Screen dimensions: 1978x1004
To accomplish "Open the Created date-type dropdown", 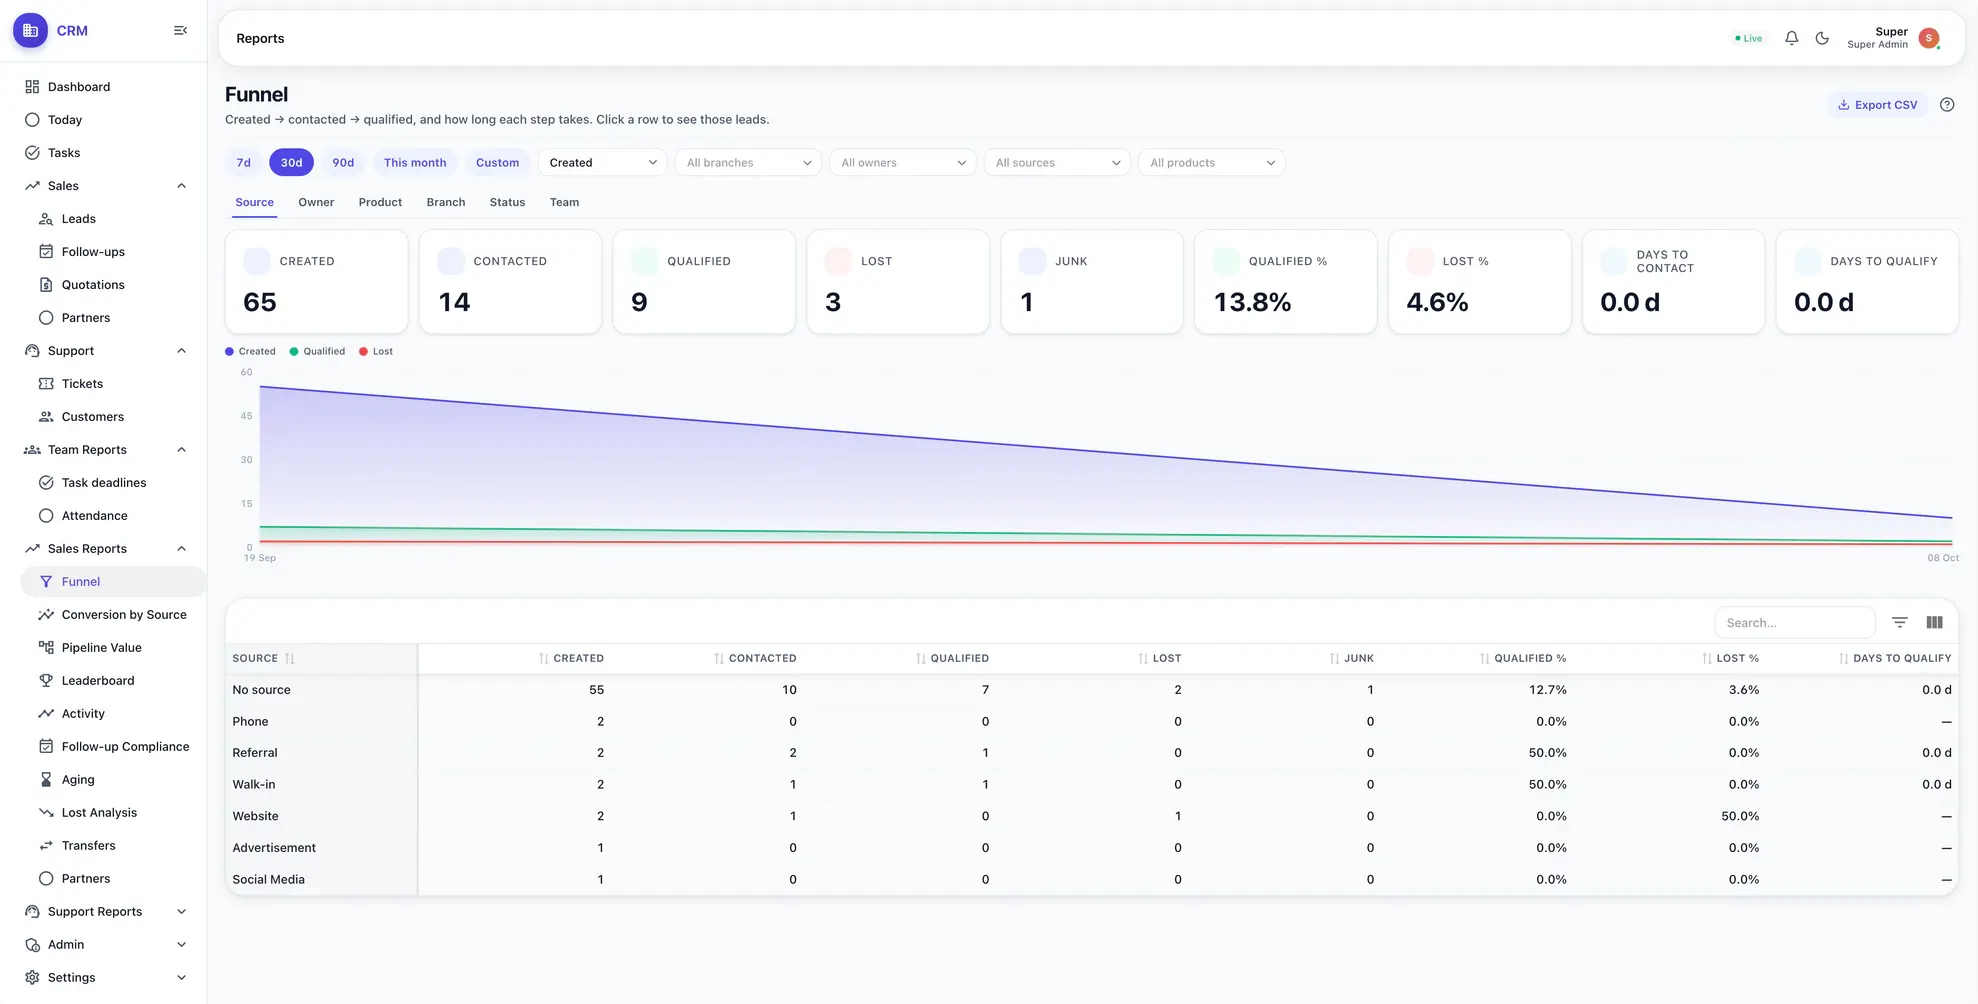I will (602, 163).
